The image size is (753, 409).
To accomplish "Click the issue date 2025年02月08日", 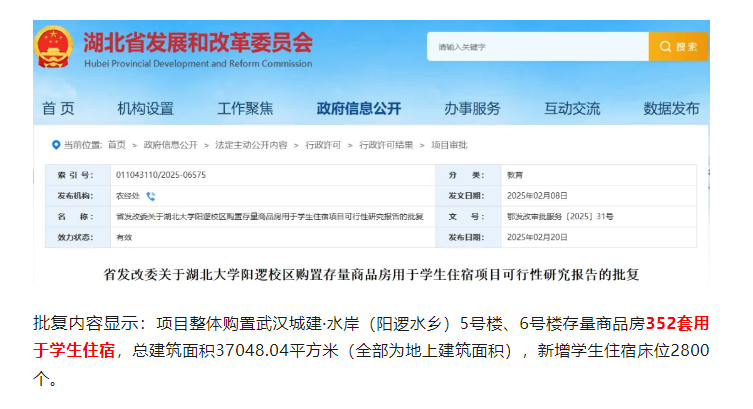I will pos(537,196).
